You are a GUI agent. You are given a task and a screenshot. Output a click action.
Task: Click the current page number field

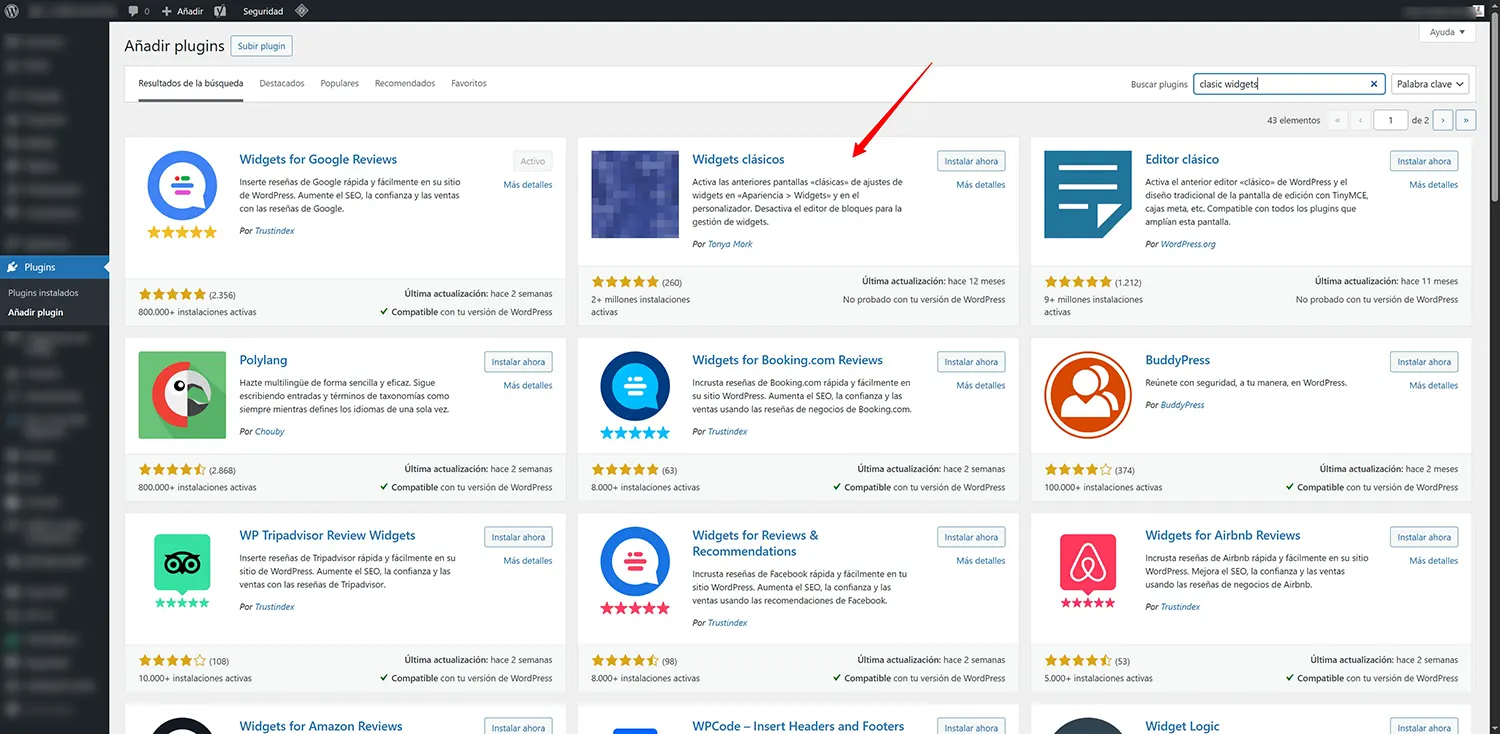[x=1390, y=120]
